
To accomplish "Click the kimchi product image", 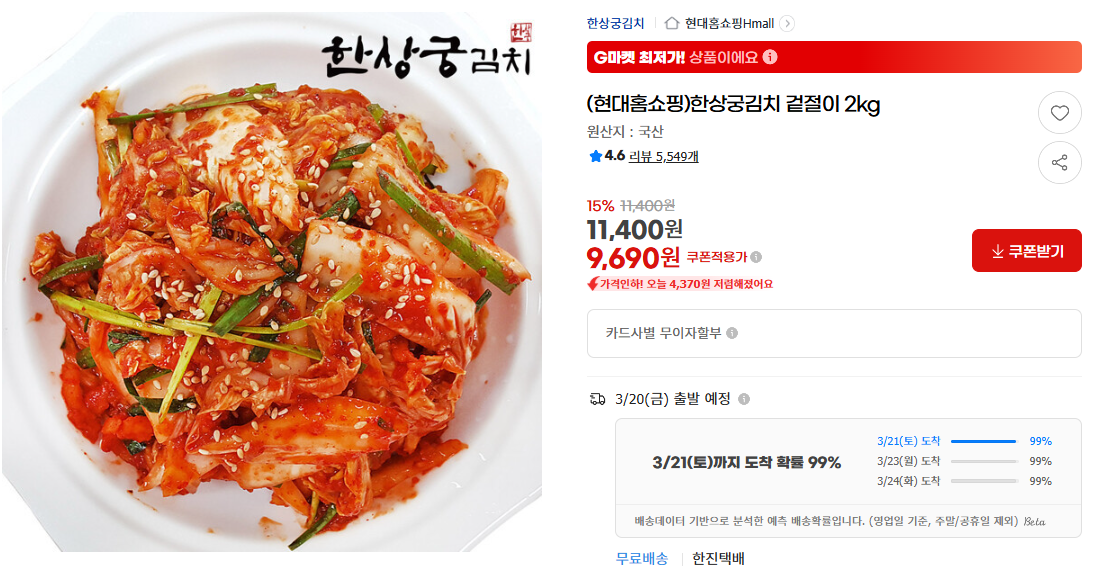I will [272, 283].
